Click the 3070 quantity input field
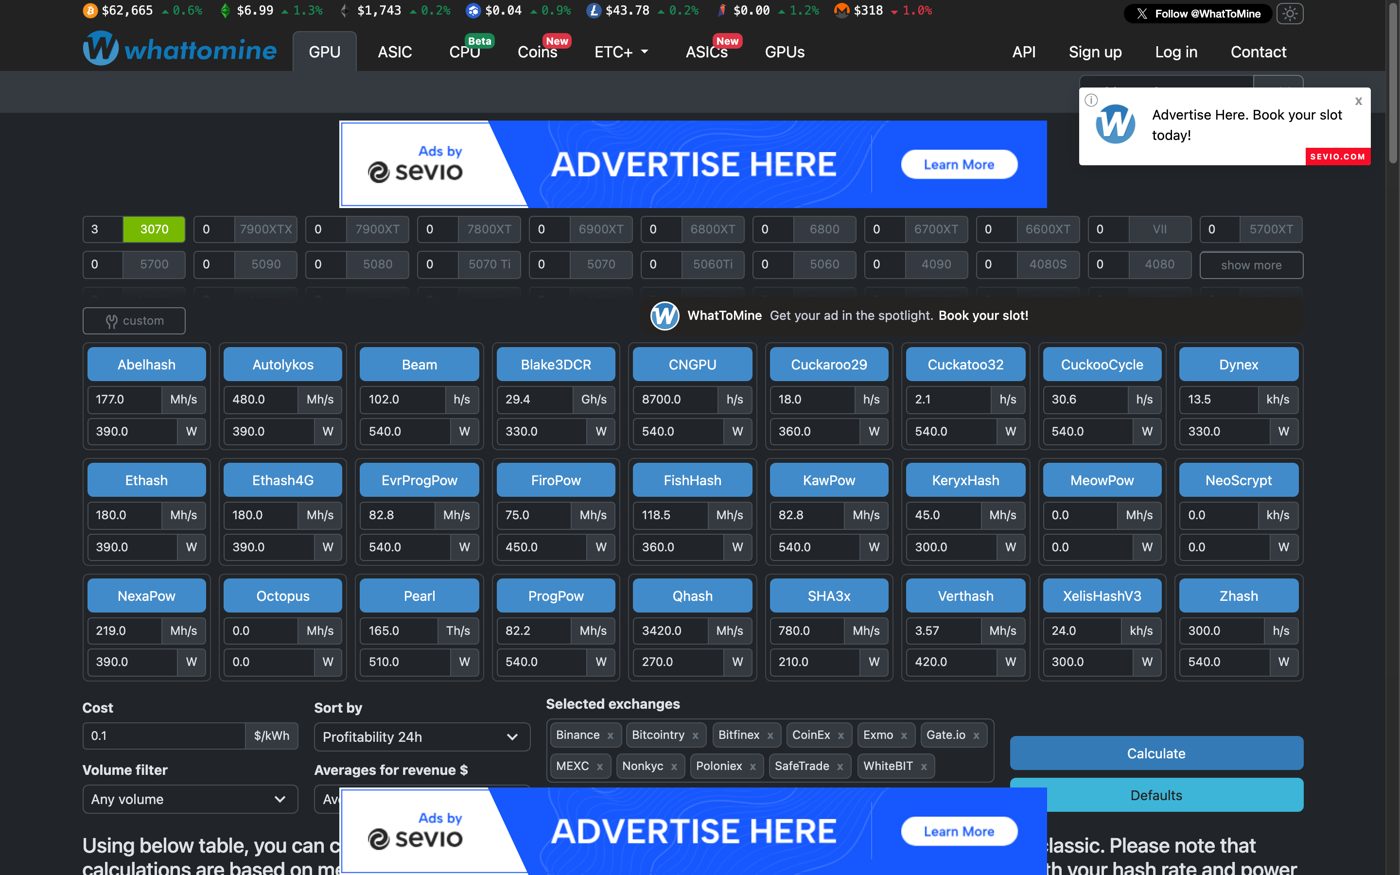 [x=103, y=229]
